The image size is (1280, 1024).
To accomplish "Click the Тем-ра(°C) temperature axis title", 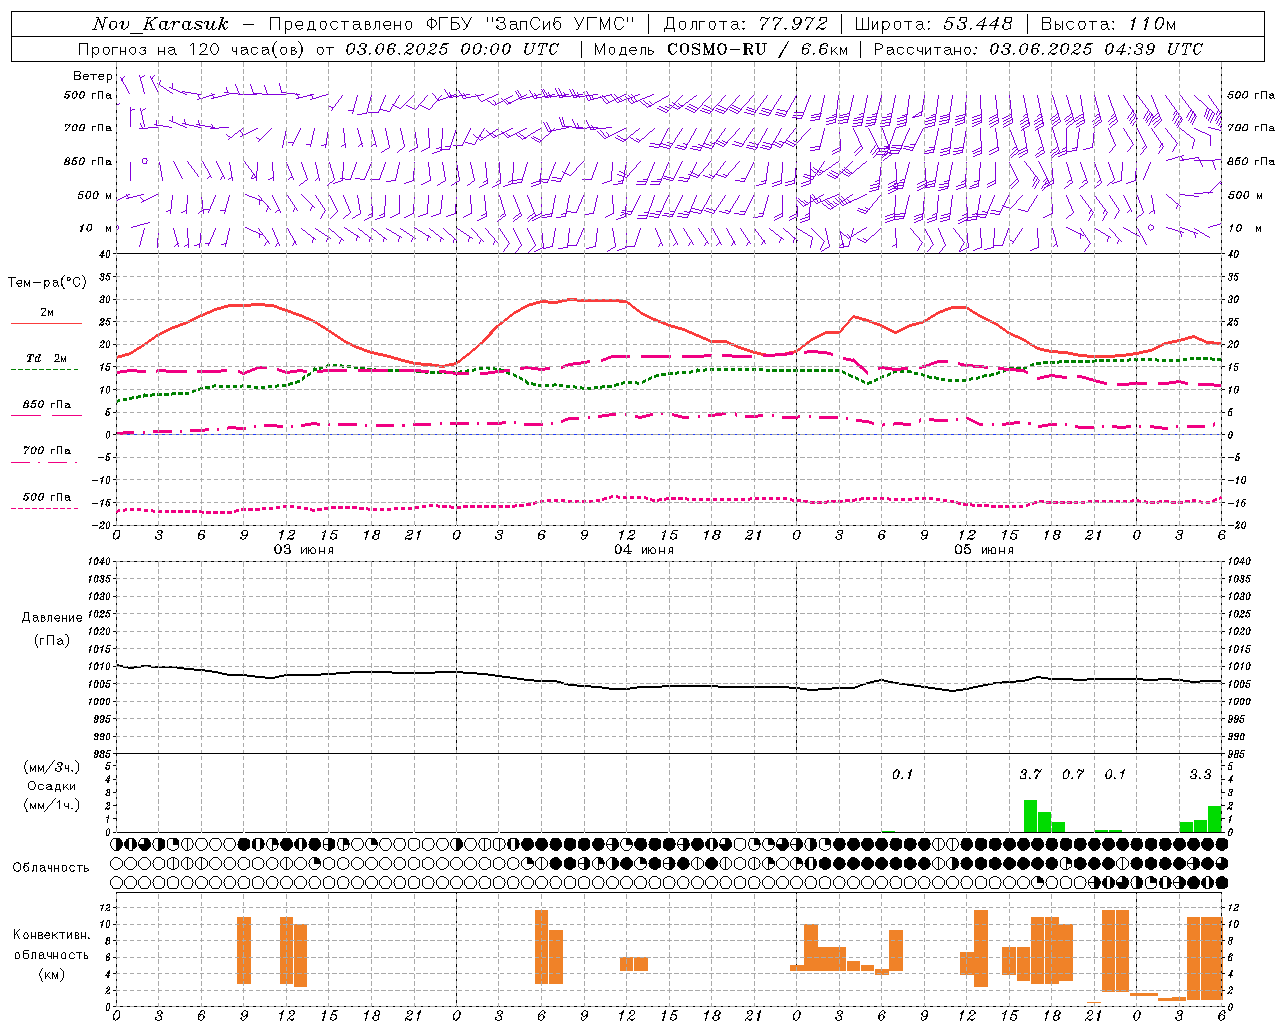I will (47, 283).
